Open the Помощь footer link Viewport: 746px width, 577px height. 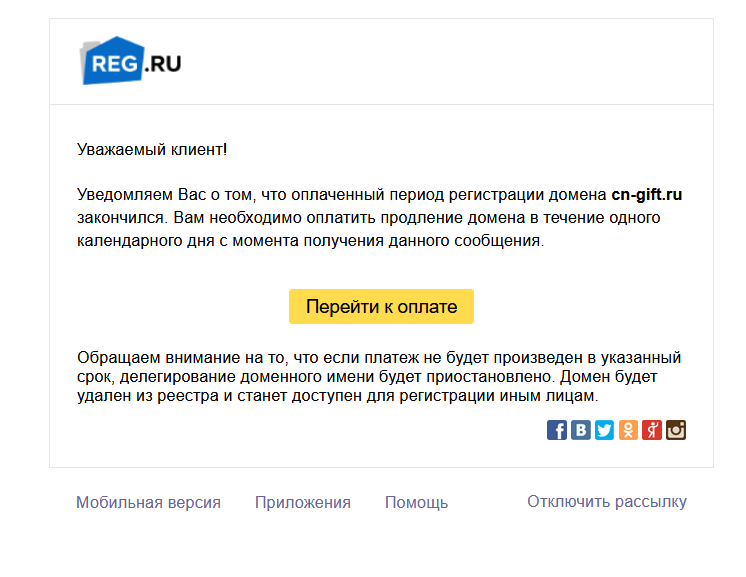(416, 502)
